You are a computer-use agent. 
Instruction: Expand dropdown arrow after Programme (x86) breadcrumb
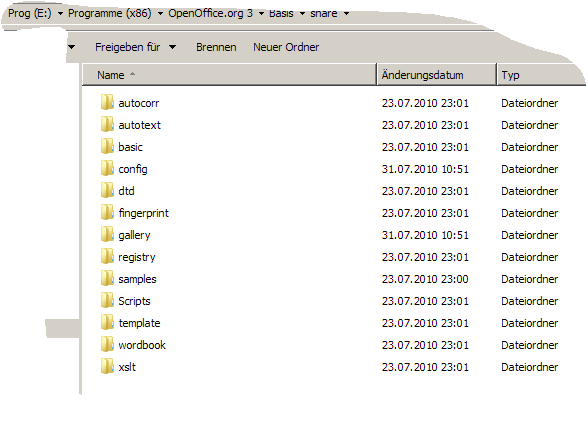pyautogui.click(x=160, y=14)
